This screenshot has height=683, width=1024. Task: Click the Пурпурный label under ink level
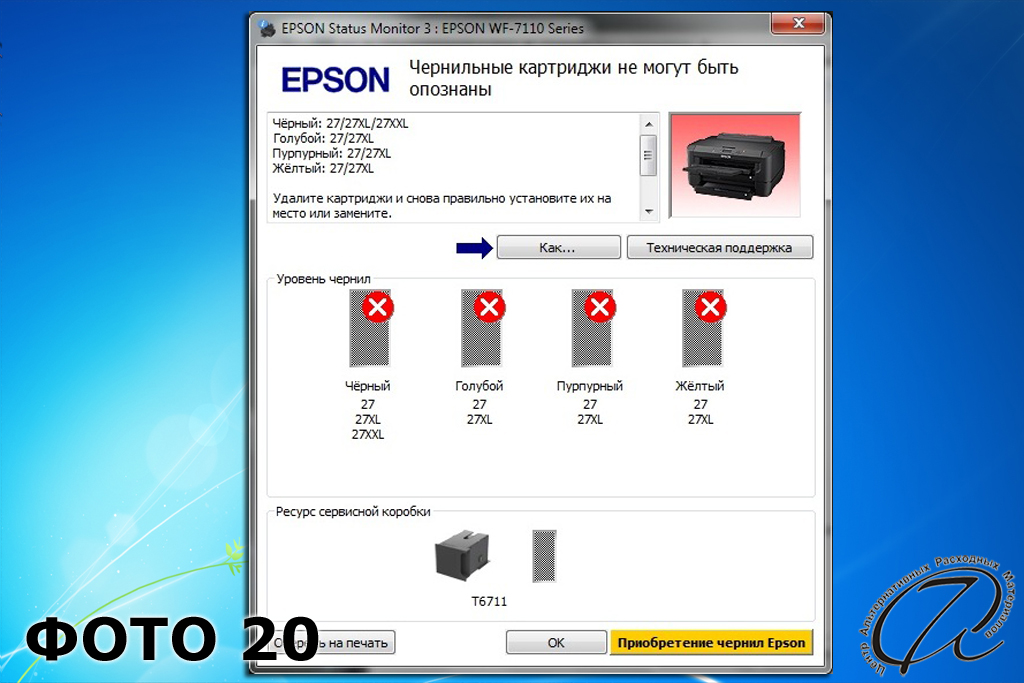coord(590,386)
